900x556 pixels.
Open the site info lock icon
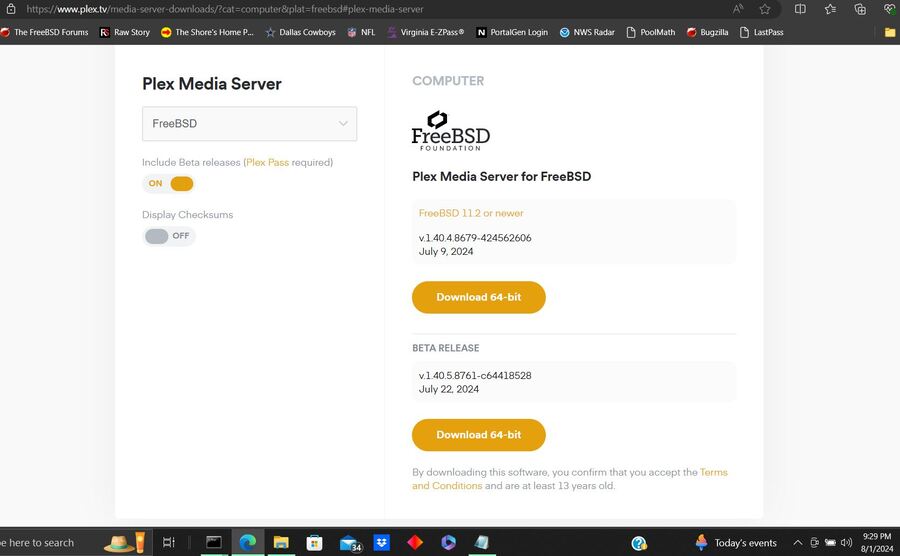pos(10,9)
